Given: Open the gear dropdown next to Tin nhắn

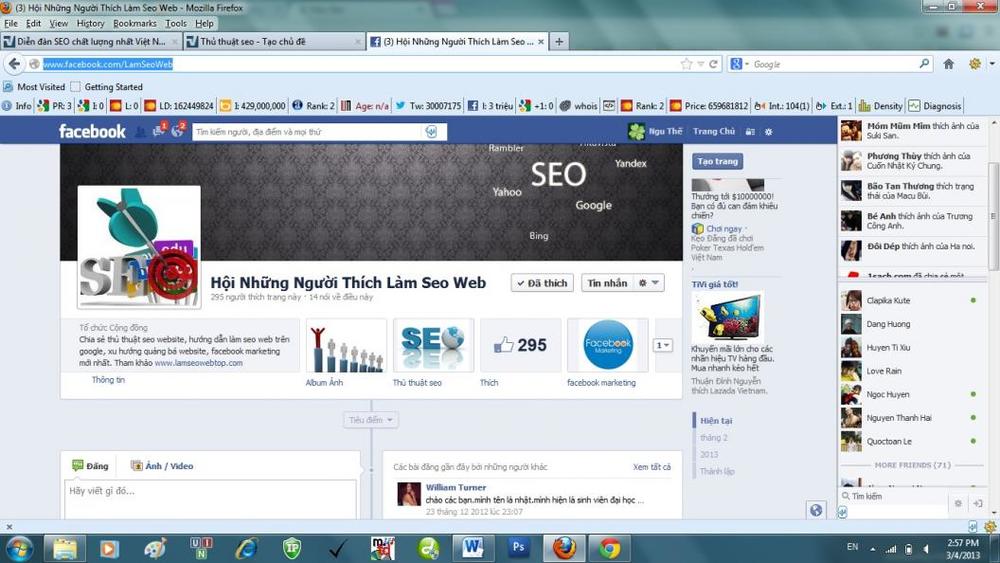Looking at the screenshot, I should pos(649,282).
